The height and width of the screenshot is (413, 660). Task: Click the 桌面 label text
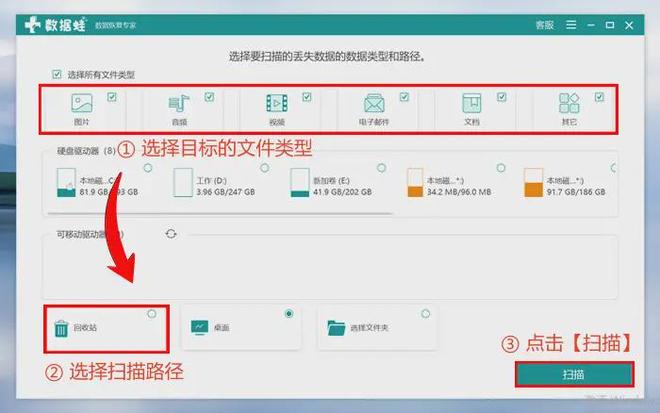point(221,328)
